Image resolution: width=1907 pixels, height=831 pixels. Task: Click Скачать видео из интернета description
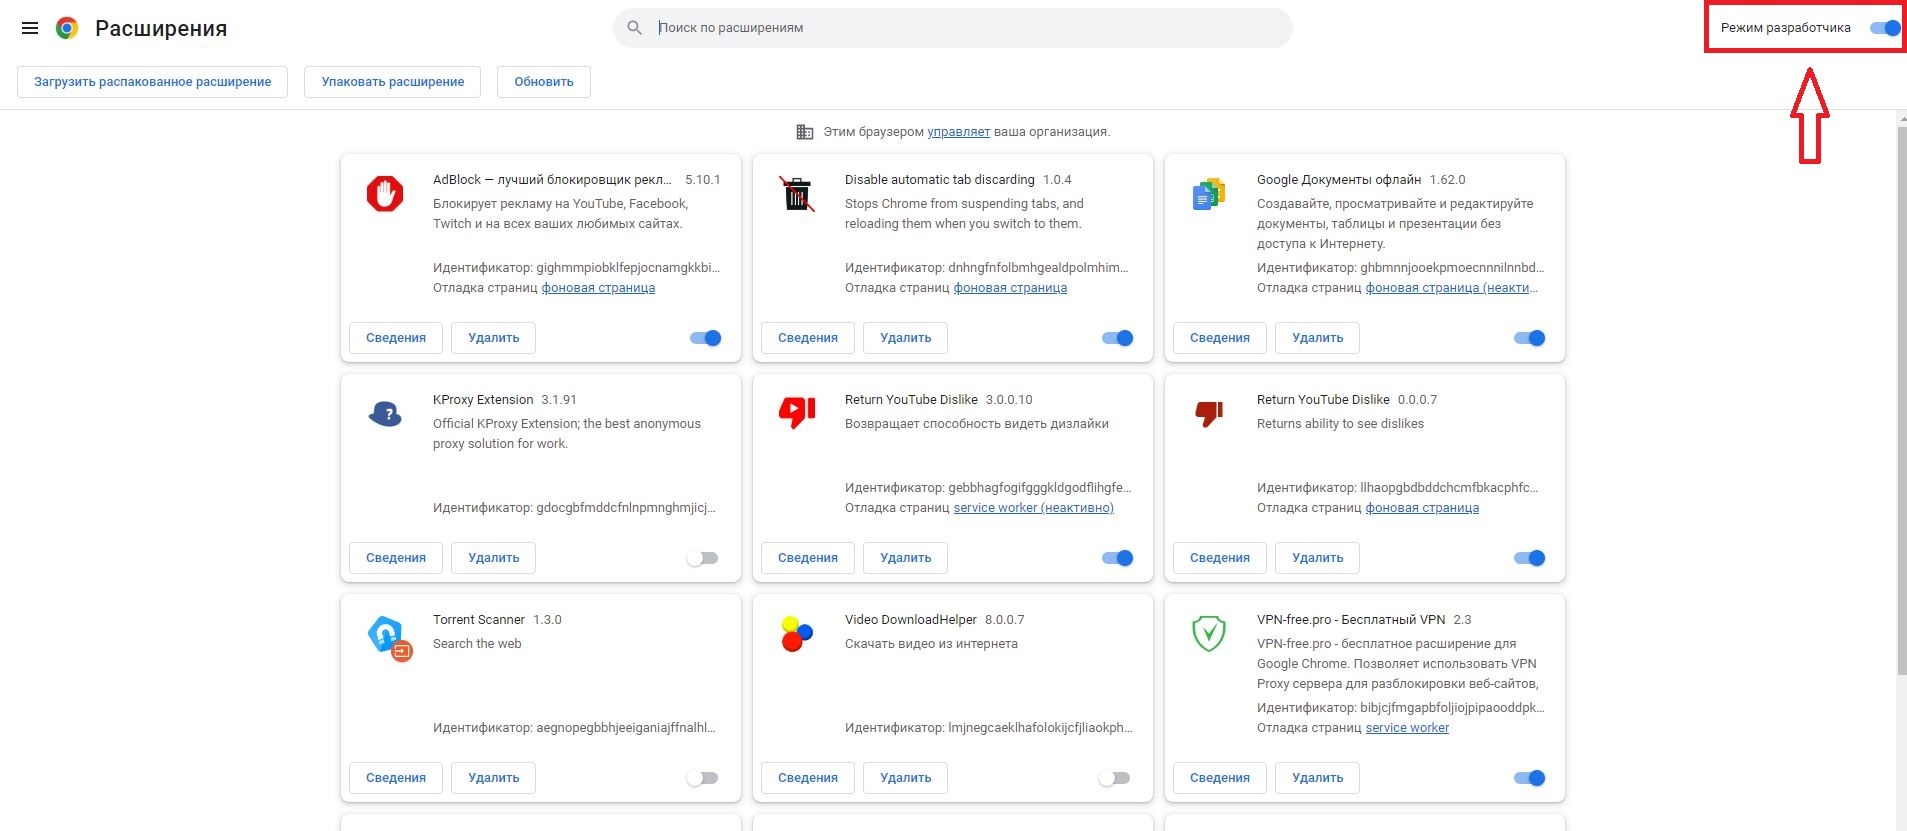point(931,644)
